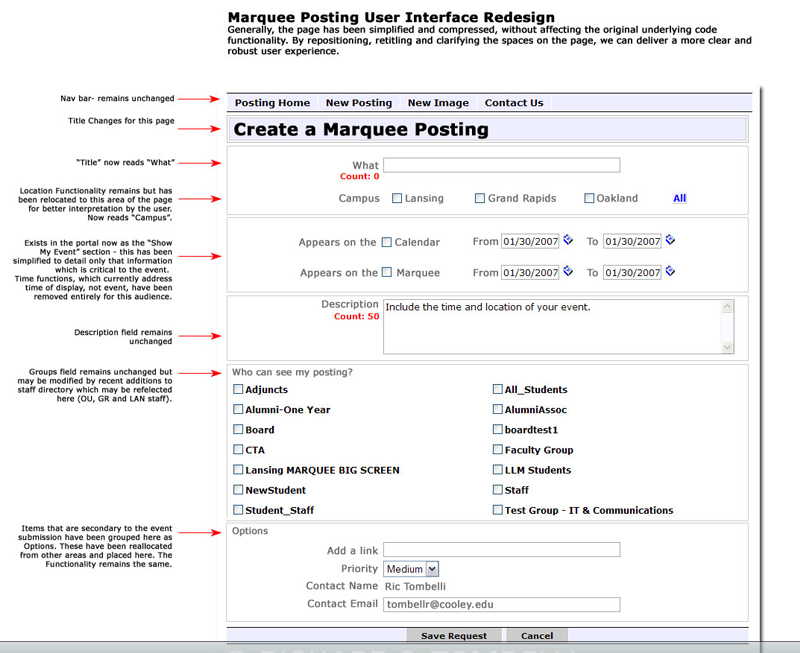
Task: Click the Cancel button
Action: 537,636
